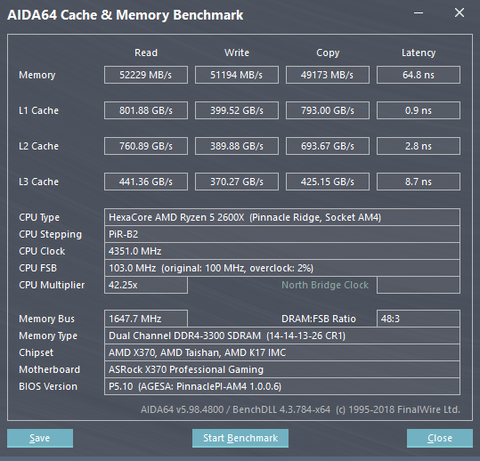Click the CPU Stepping value PiR-B2
480x461 pixels.
(x=282, y=234)
